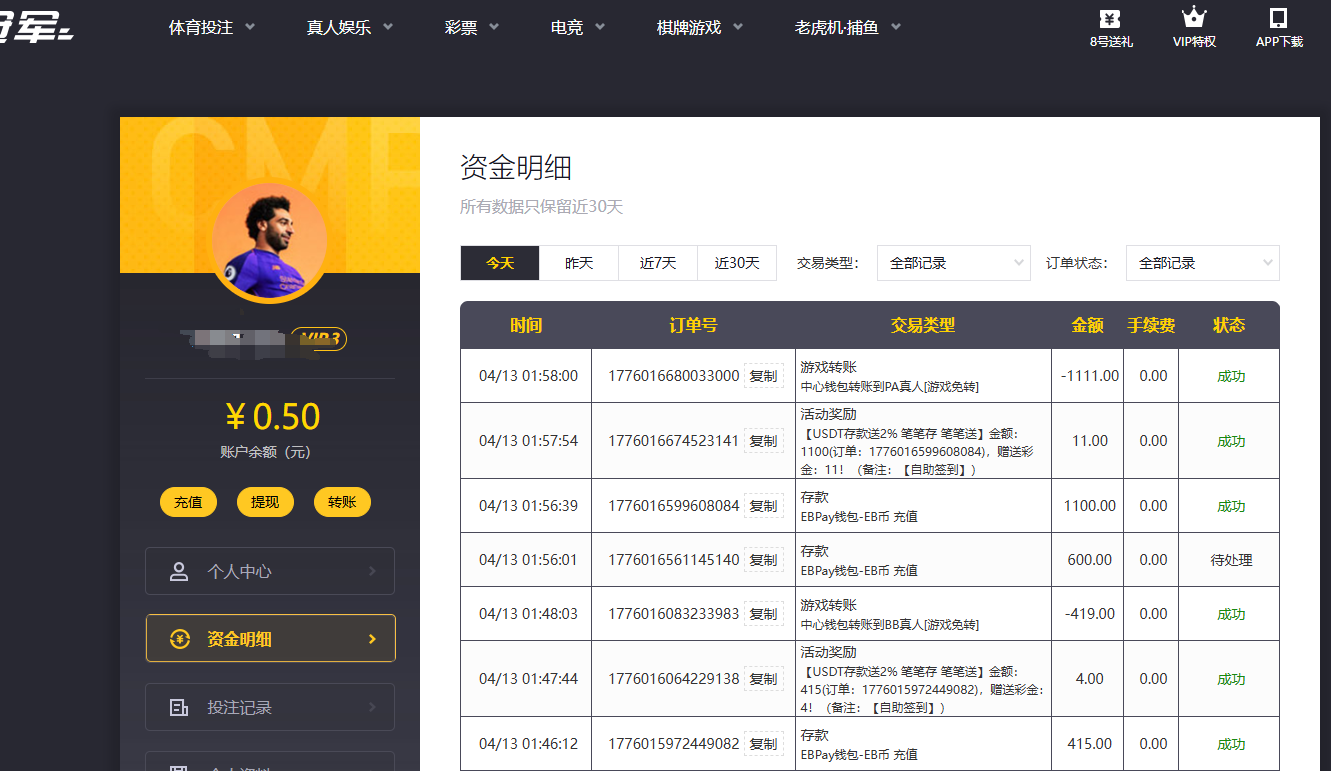Image resolution: width=1331 pixels, height=771 pixels.
Task: Click the 转账 transfer button
Action: coord(342,502)
